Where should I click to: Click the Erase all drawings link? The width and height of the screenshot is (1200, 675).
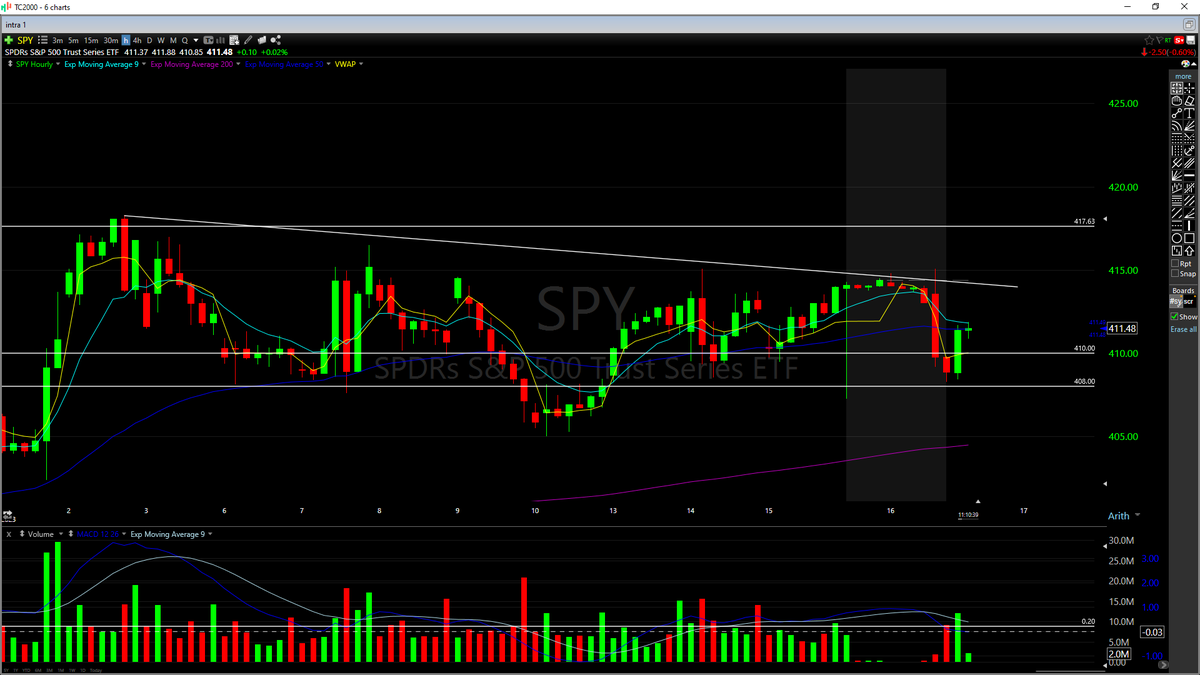pos(1183,329)
